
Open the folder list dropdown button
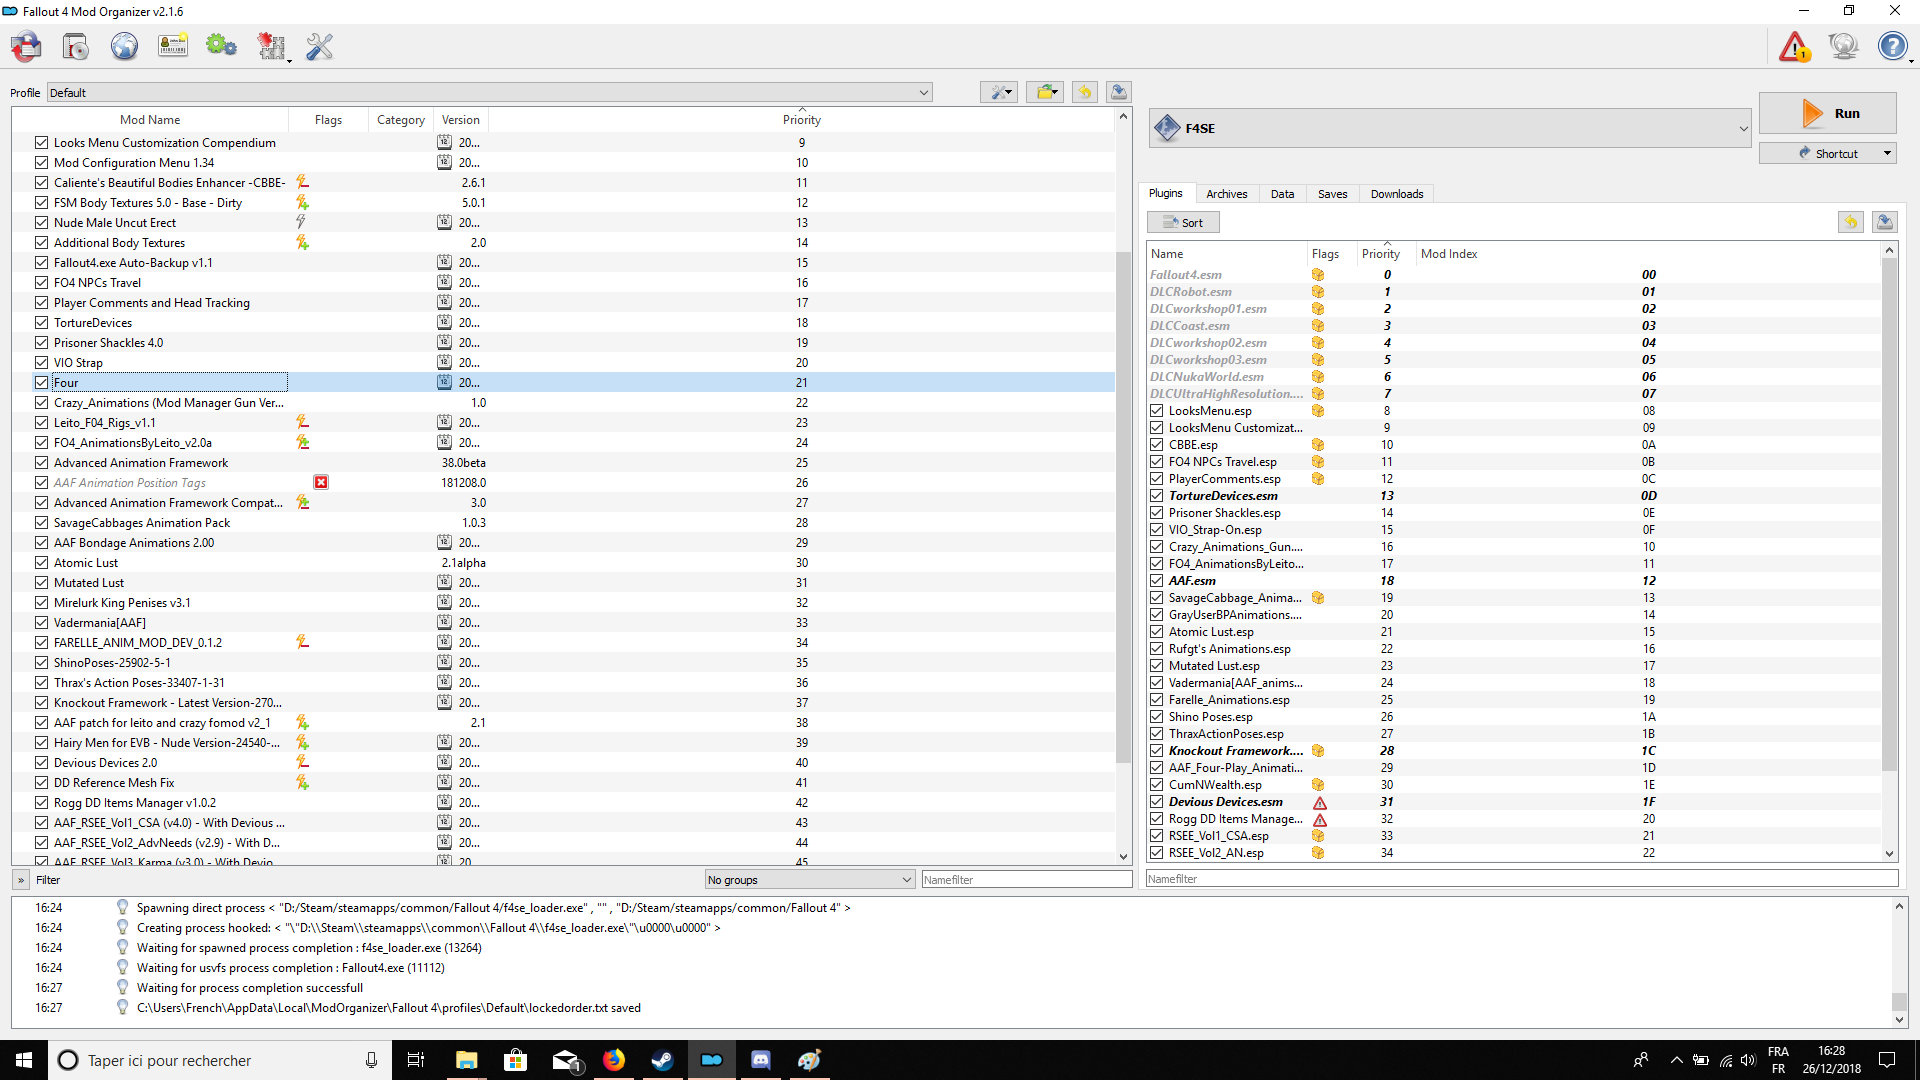pyautogui.click(x=1044, y=92)
